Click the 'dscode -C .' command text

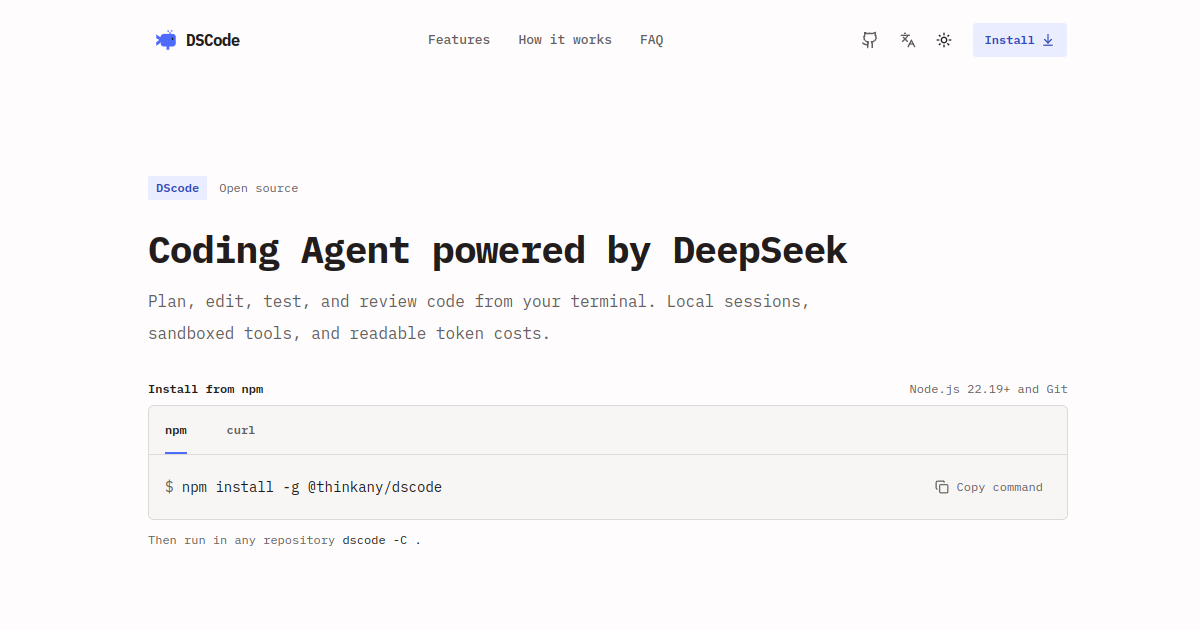[382, 540]
